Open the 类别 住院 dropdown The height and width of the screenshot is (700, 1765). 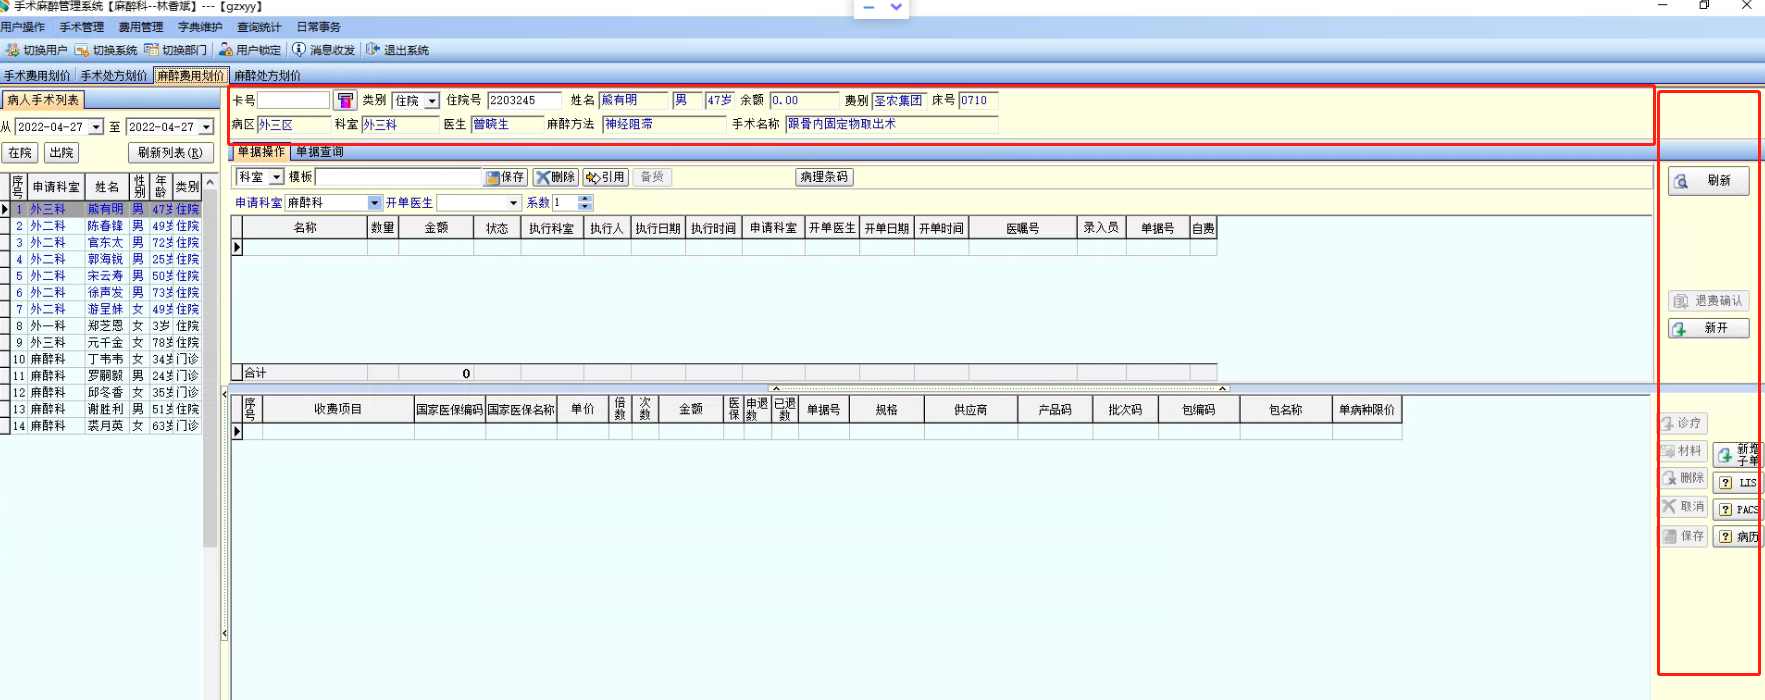[432, 101]
